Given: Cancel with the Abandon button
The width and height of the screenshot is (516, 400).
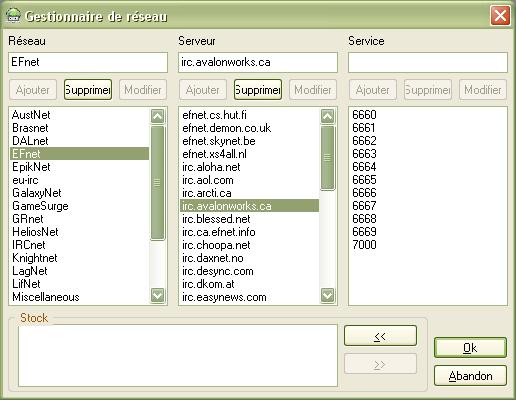Looking at the screenshot, I should pos(470,376).
